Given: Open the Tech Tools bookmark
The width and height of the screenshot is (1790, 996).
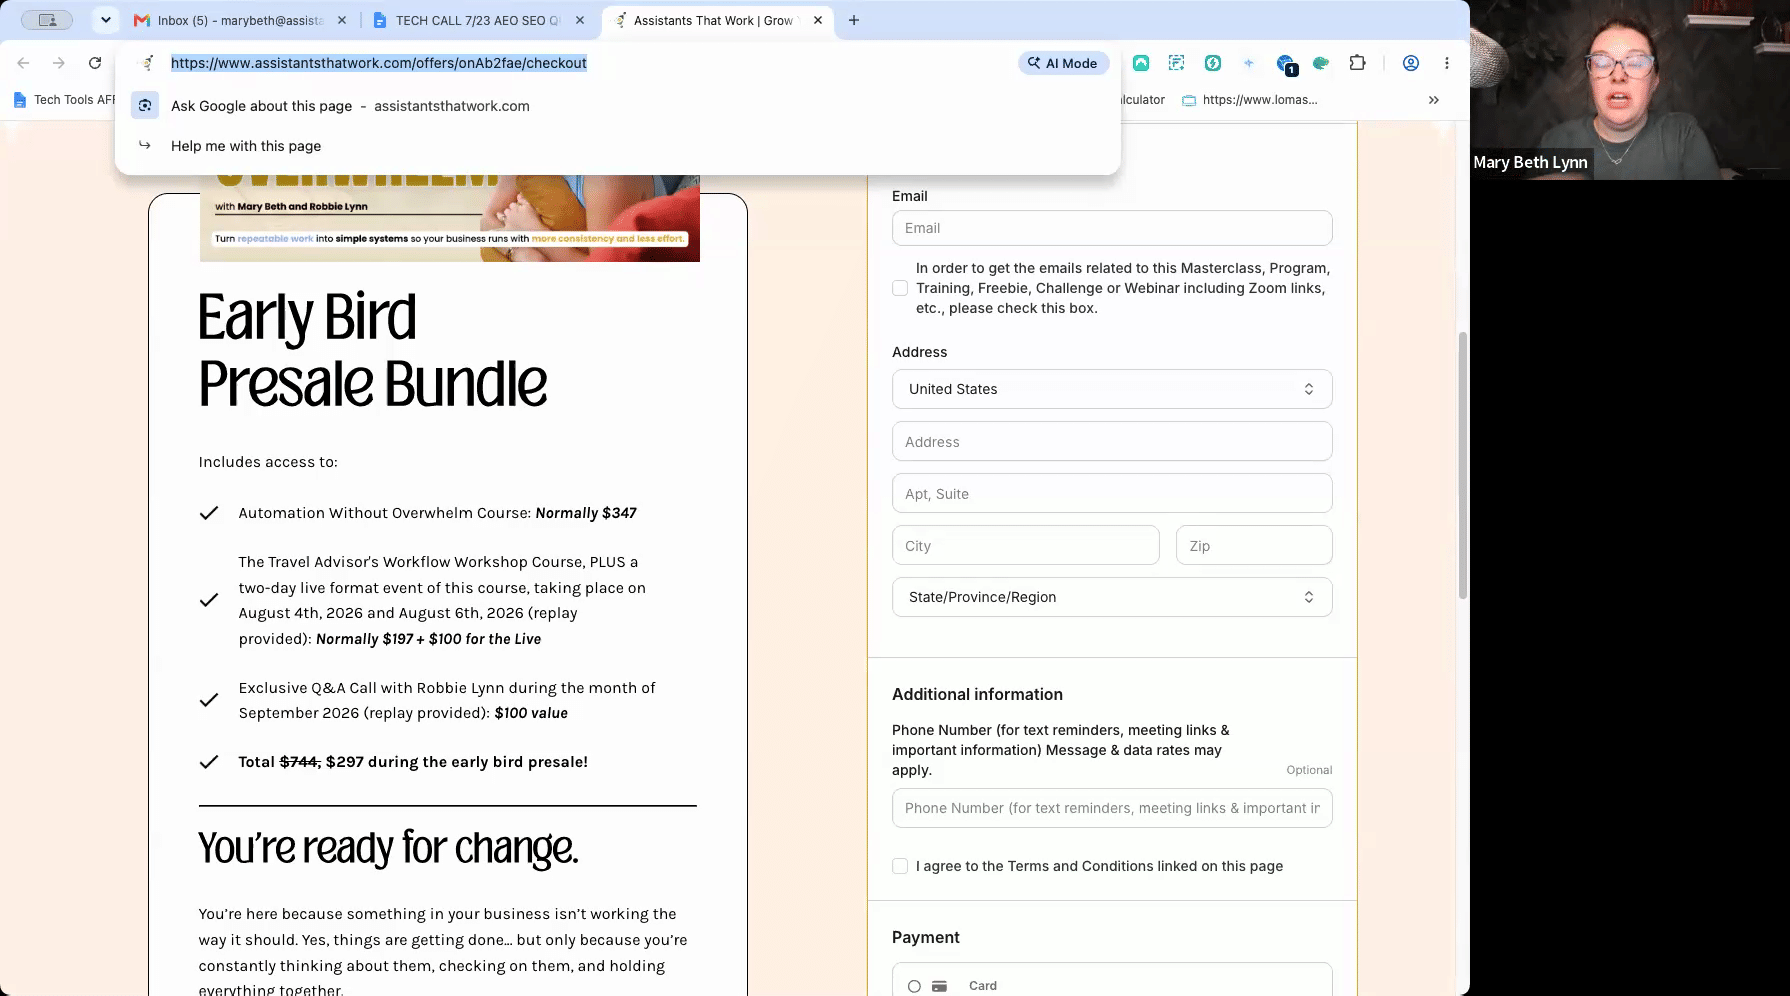Looking at the screenshot, I should pos(65,100).
